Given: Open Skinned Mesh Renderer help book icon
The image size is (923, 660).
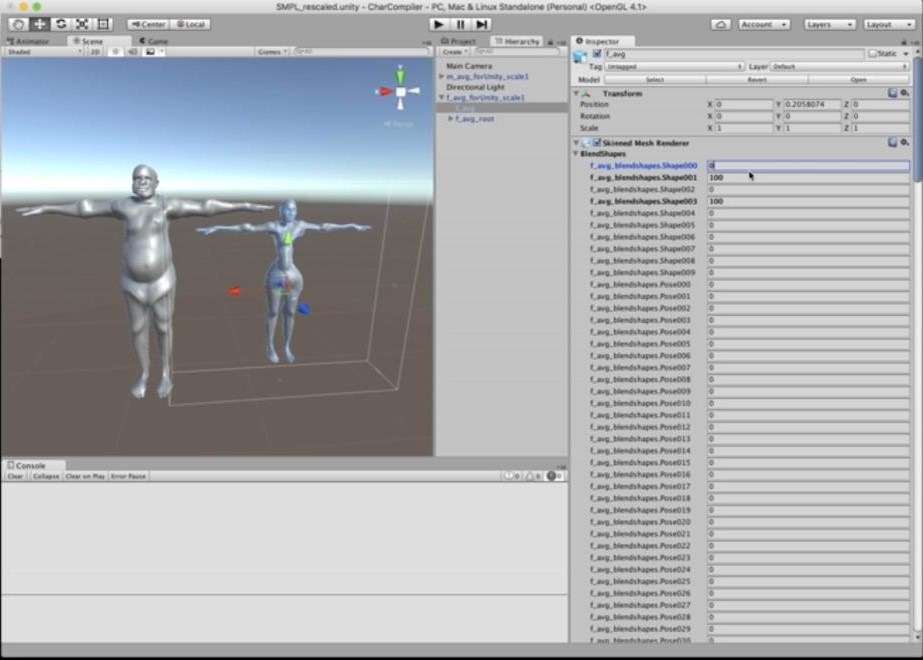Looking at the screenshot, I should click(x=892, y=142).
